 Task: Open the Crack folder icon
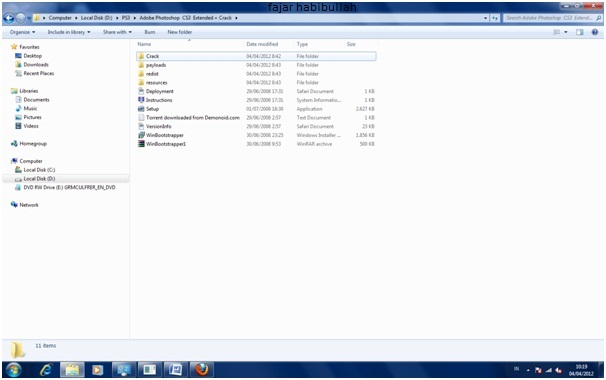[x=141, y=56]
